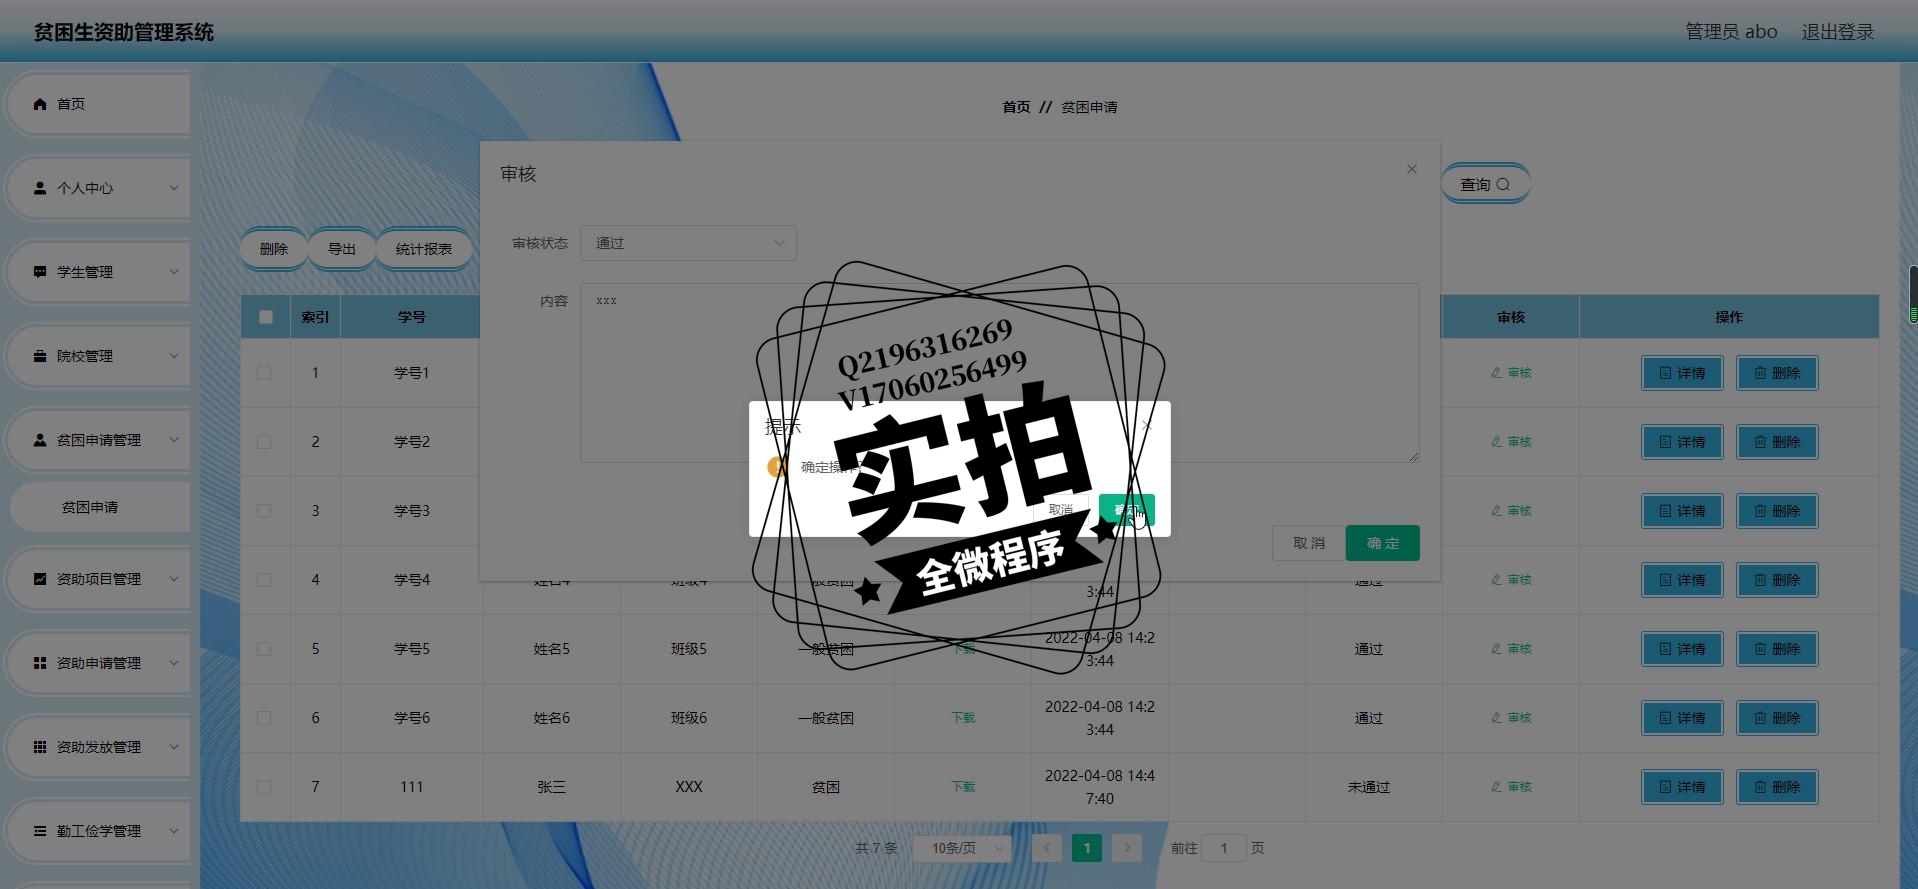Screen dimensions: 1918x889
Task: Check the checkbox for row 学号3
Action: (x=264, y=511)
